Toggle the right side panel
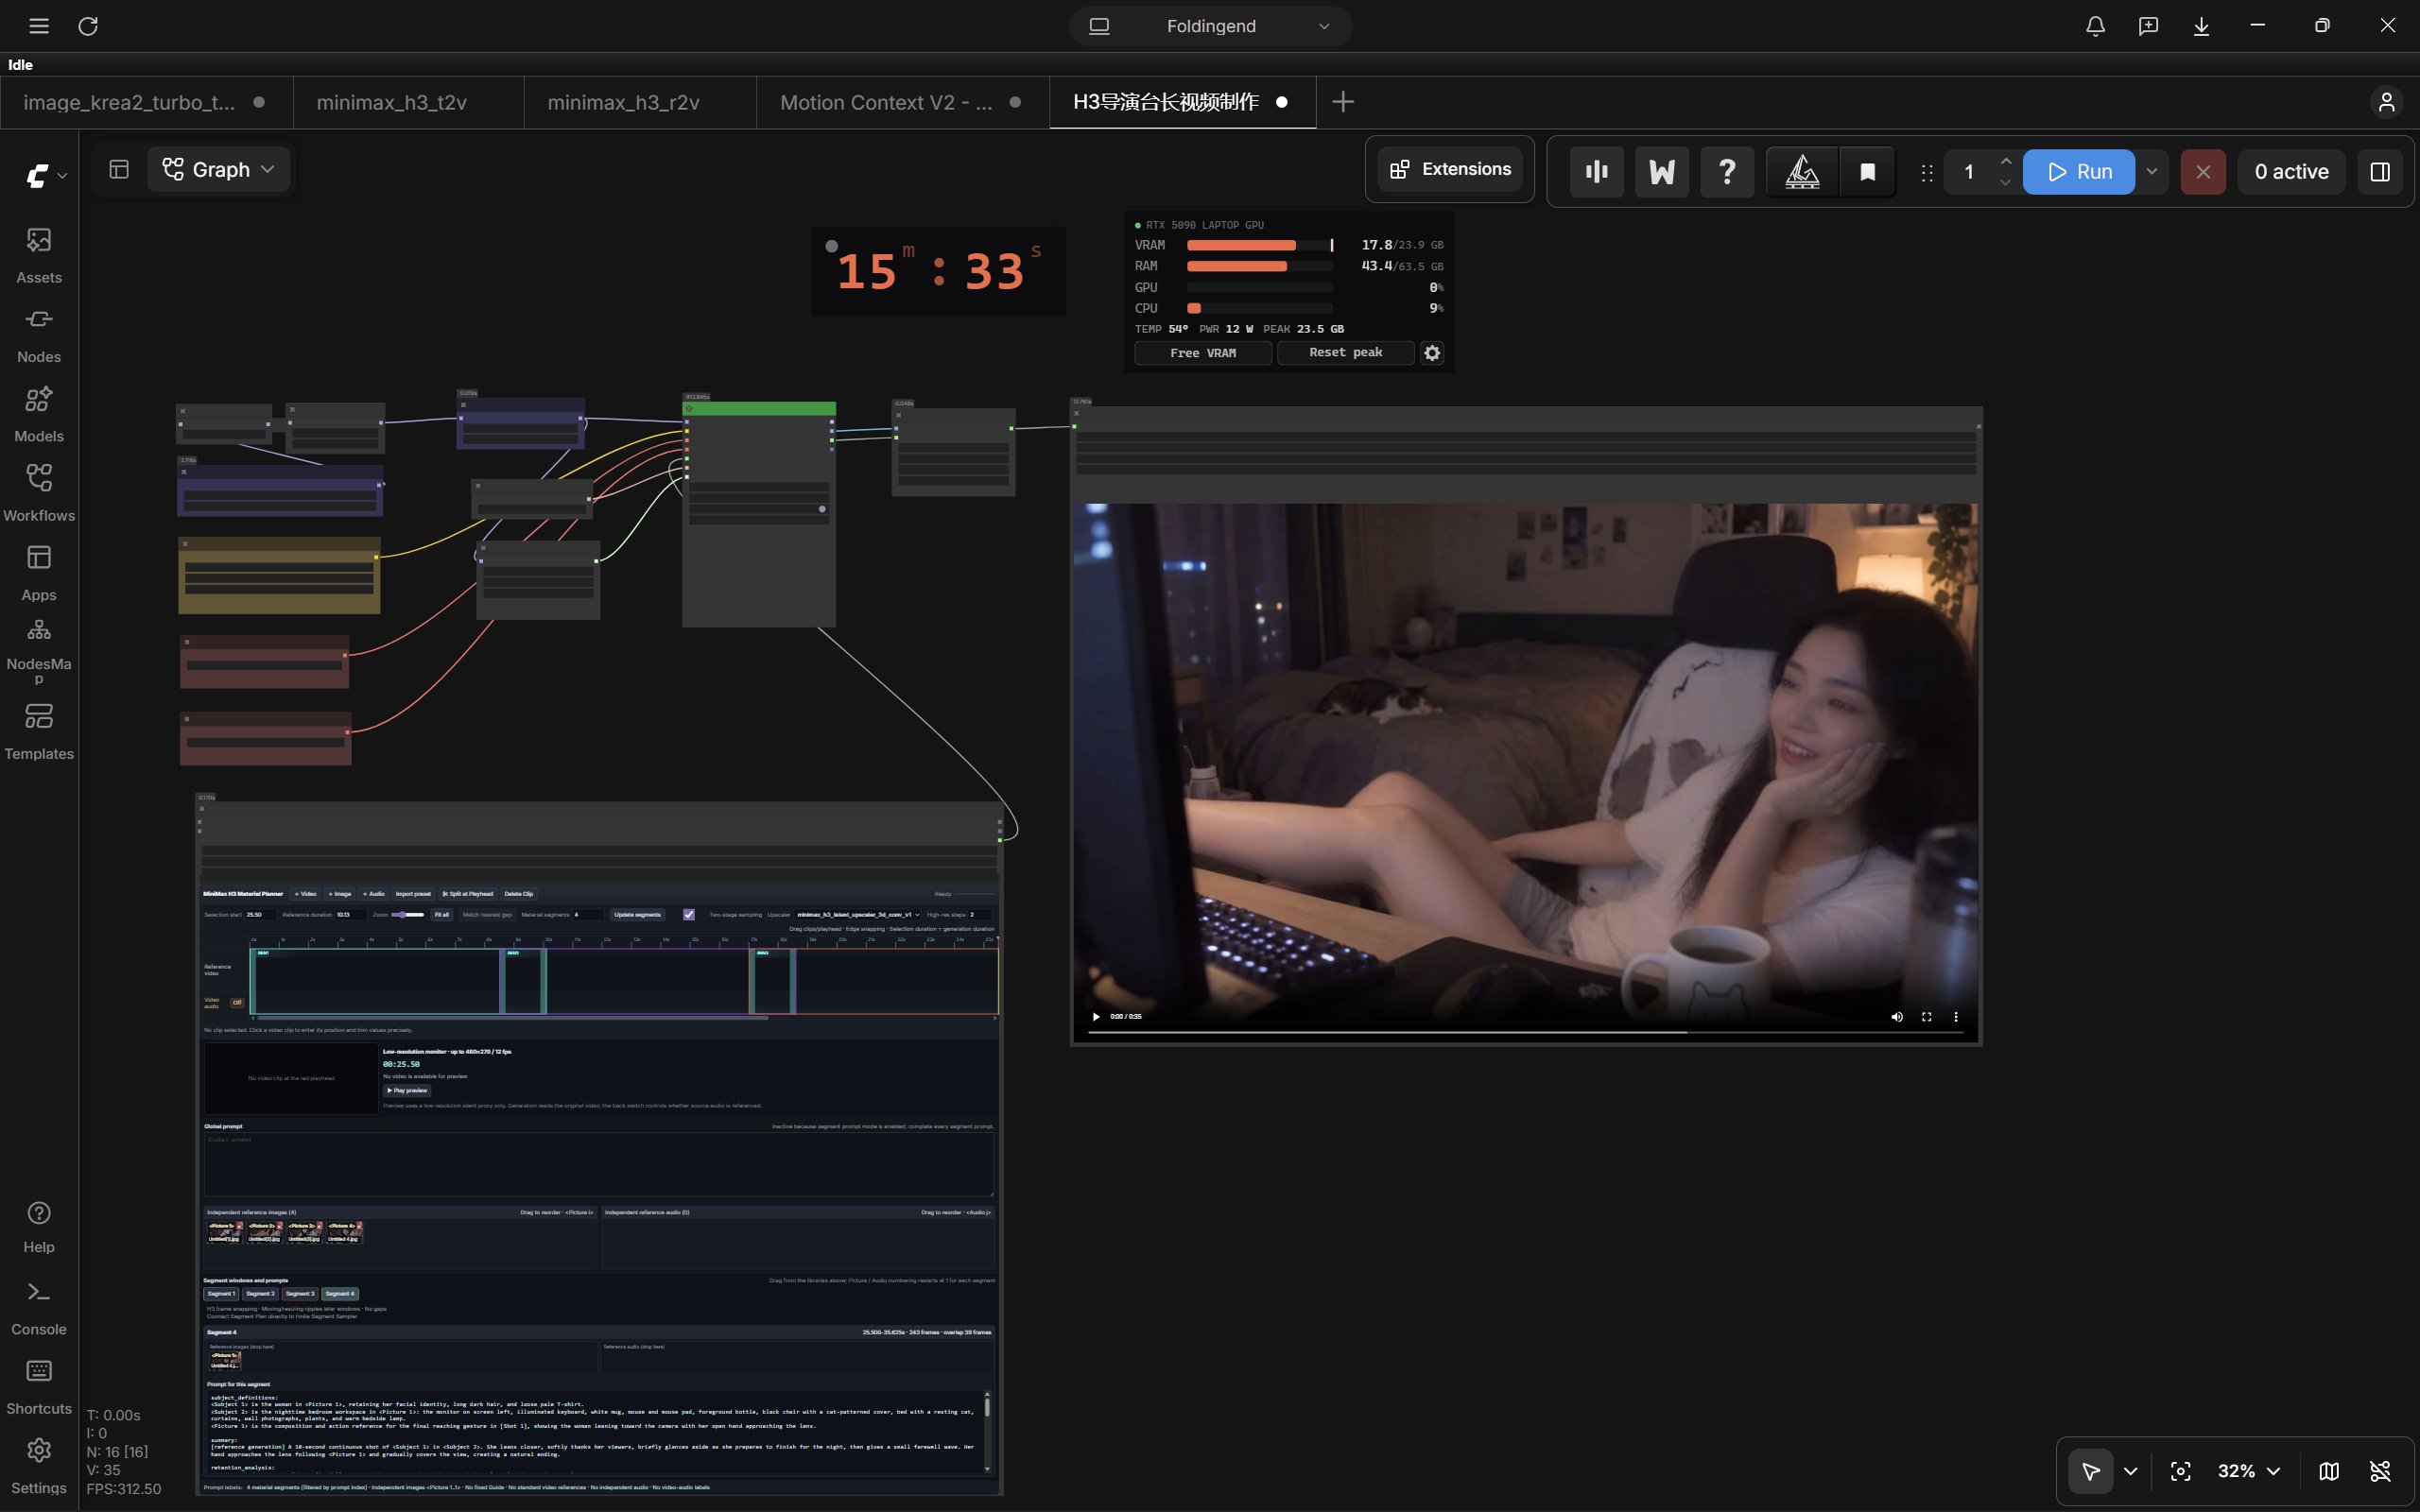Image resolution: width=2420 pixels, height=1512 pixels. (x=2380, y=172)
